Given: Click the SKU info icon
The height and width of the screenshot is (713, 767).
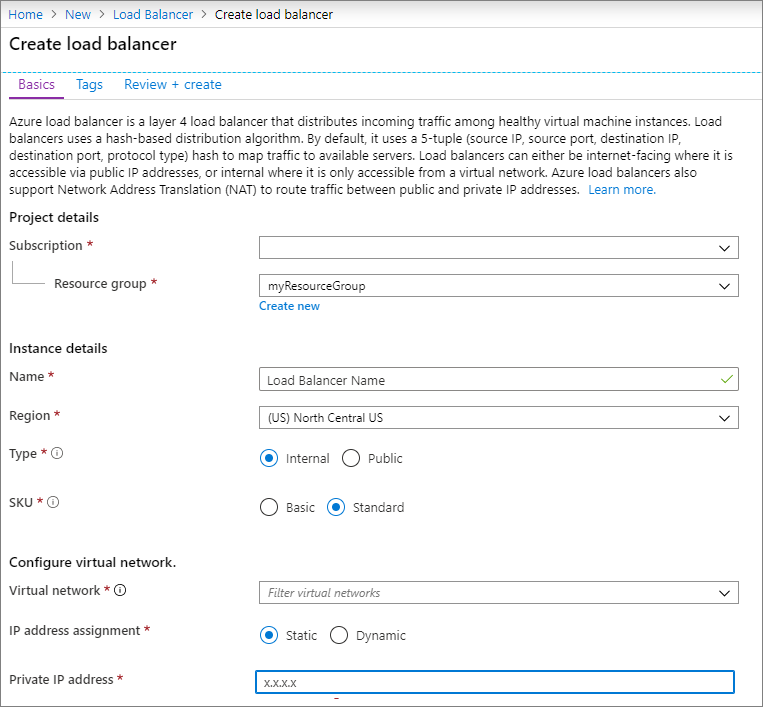Looking at the screenshot, I should (53, 502).
